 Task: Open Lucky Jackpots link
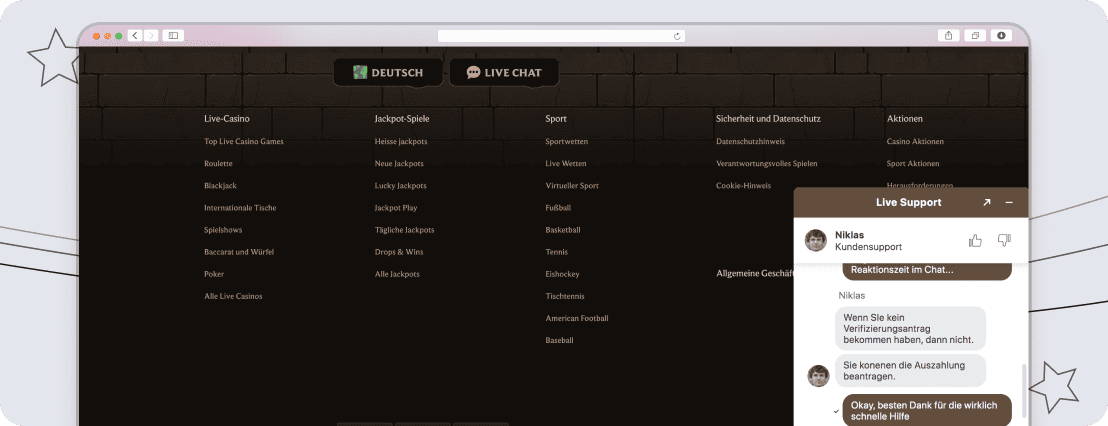401,186
